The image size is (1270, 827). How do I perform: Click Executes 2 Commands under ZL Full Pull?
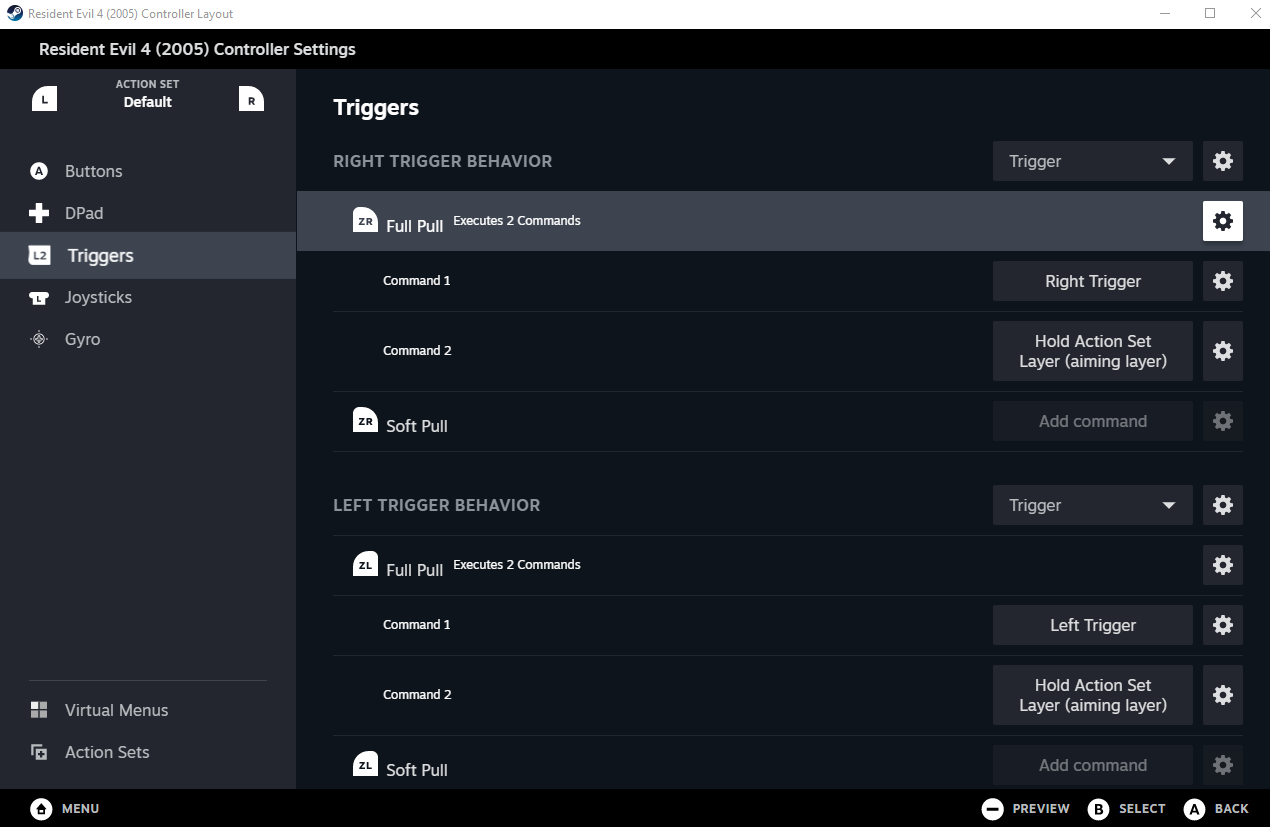pos(516,565)
